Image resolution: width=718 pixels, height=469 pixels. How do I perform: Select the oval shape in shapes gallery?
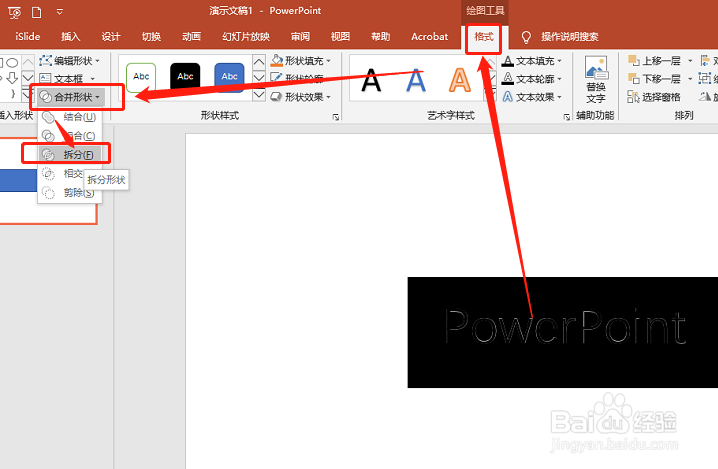(12, 62)
